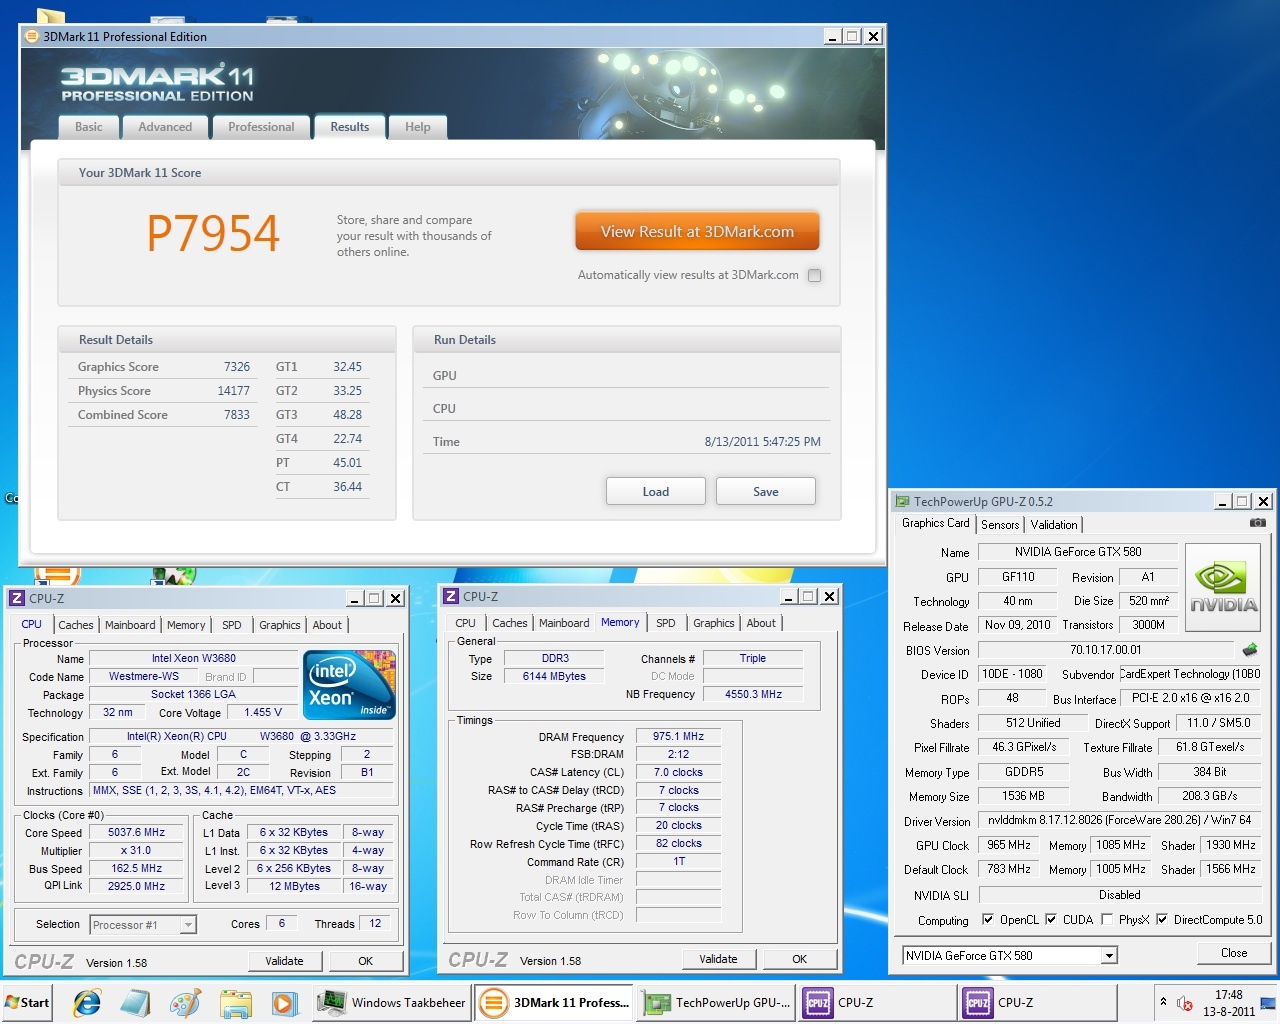Click the GPU-Z screenshot camera icon
Viewport: 1280px width, 1024px height.
[1258, 523]
